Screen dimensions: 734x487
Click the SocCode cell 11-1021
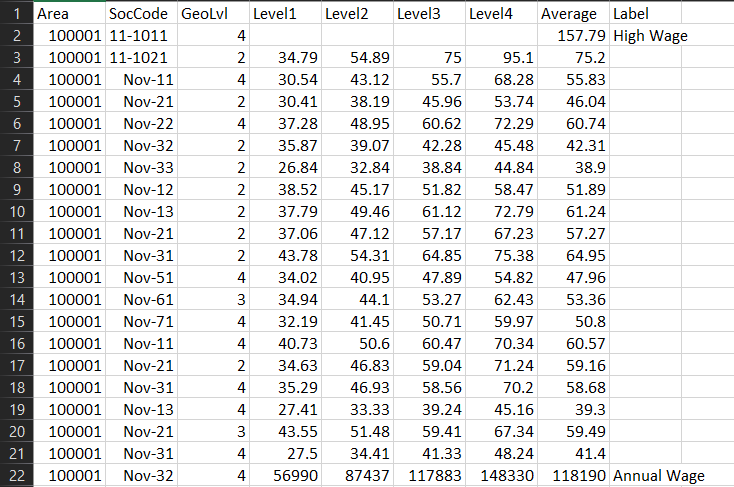141,58
